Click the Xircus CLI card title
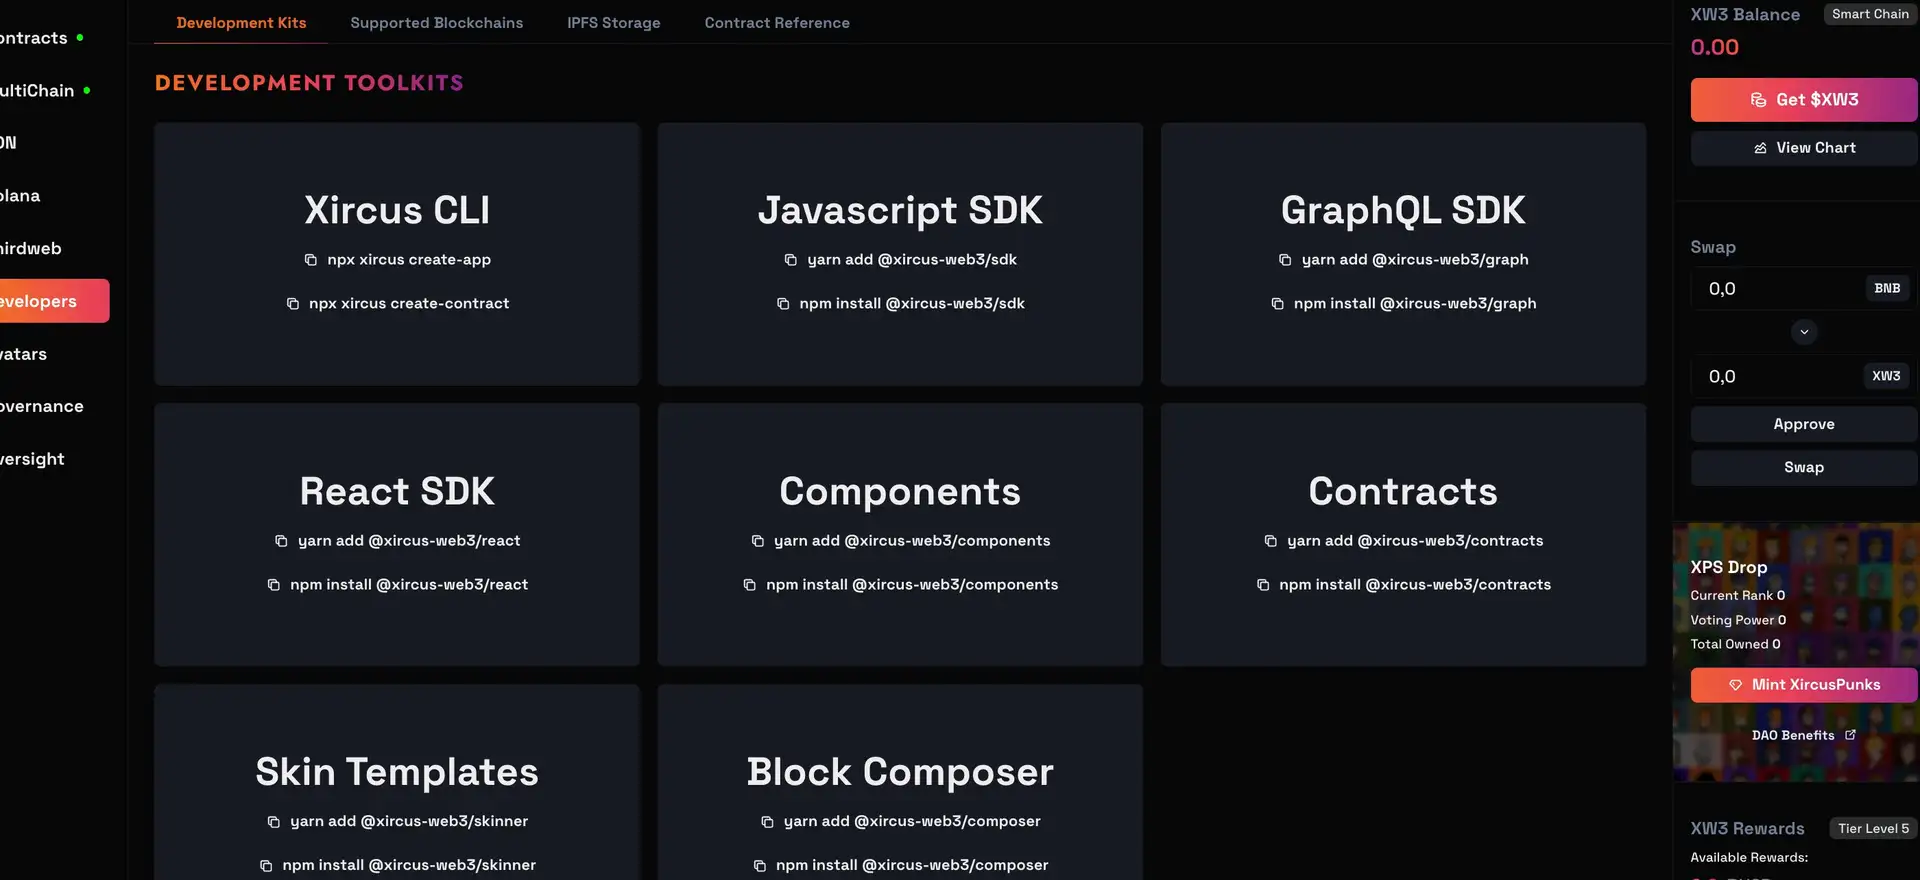This screenshot has width=1920, height=880. coord(397,210)
